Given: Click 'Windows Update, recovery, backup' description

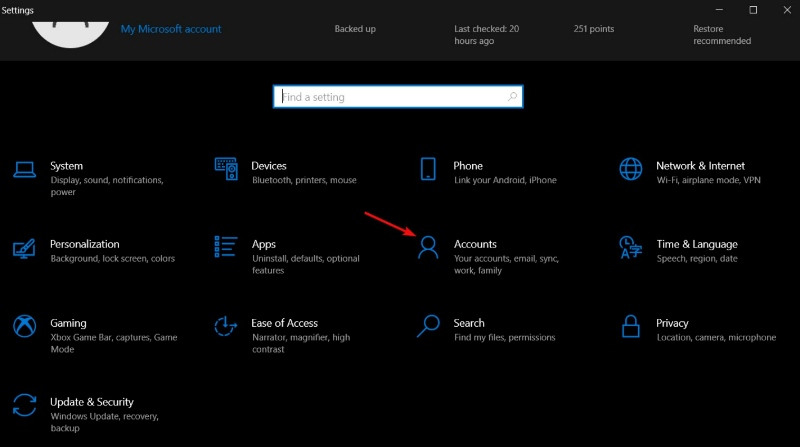Looking at the screenshot, I should (x=105, y=422).
